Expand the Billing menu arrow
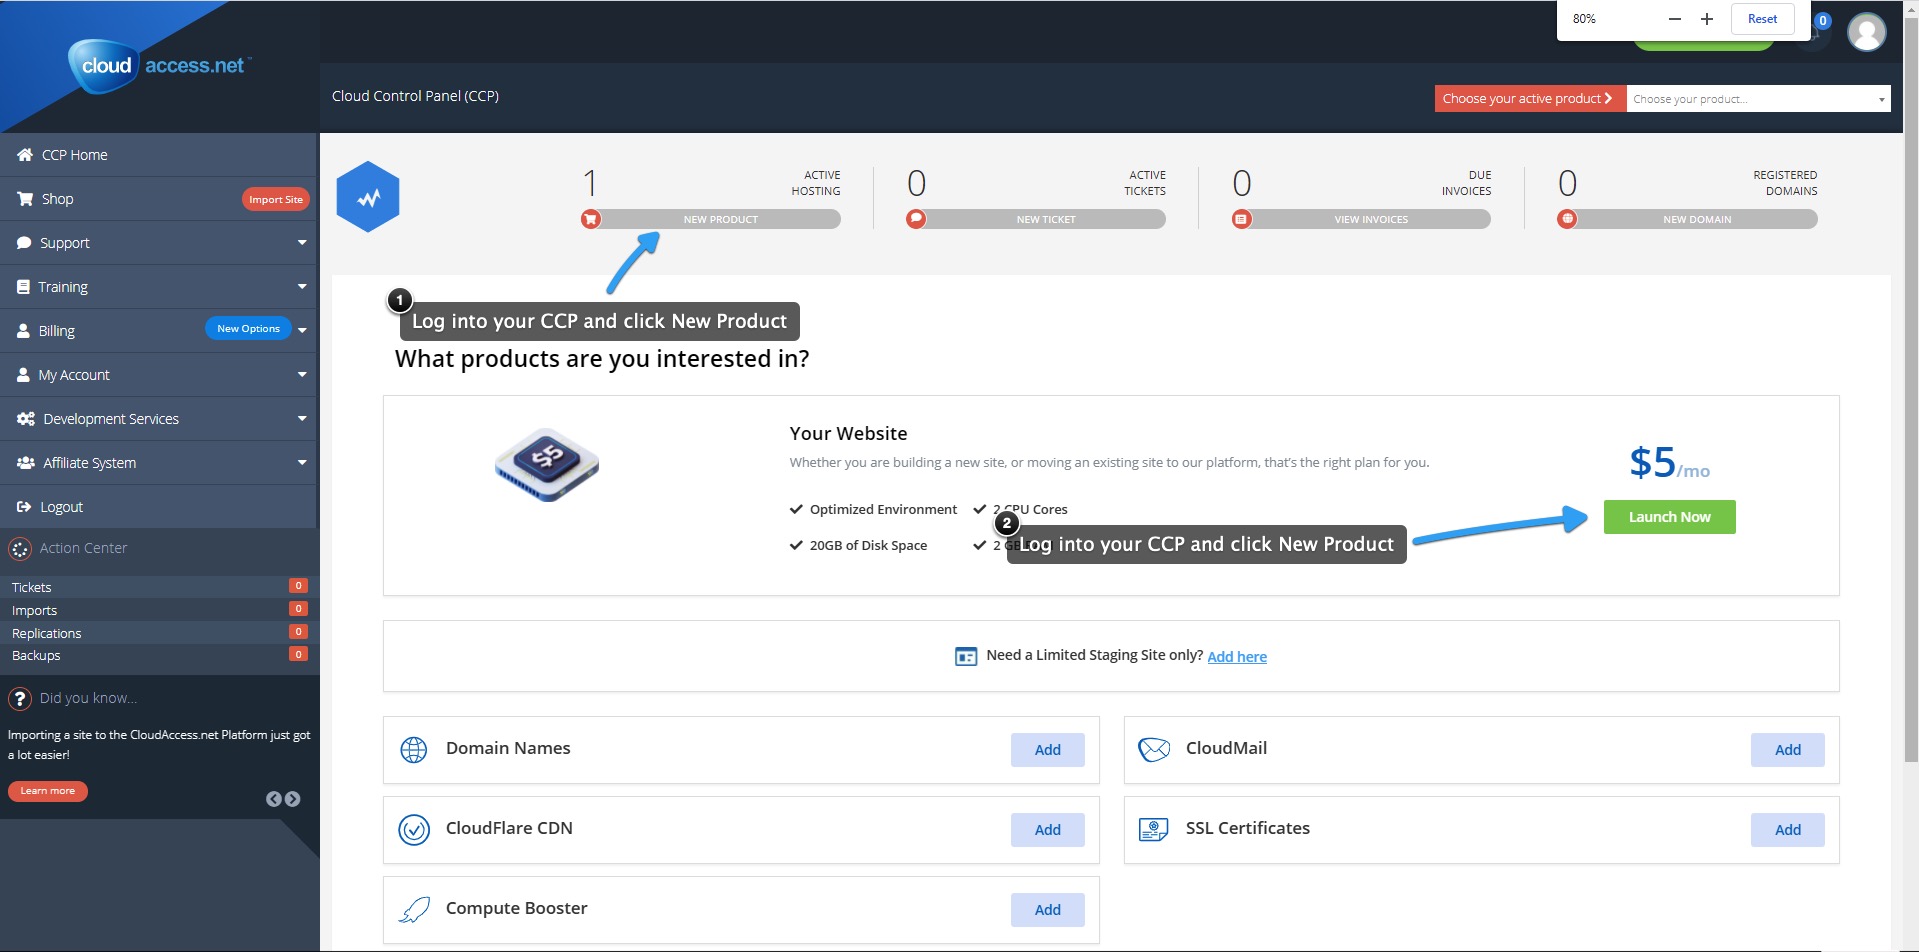This screenshot has height=952, width=1919. pyautogui.click(x=302, y=331)
